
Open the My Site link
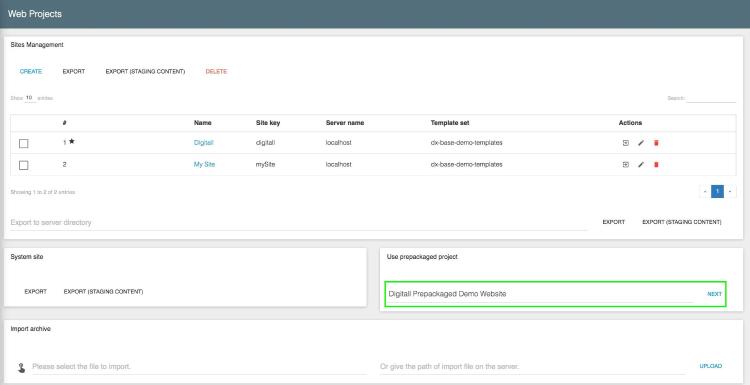[x=204, y=165]
